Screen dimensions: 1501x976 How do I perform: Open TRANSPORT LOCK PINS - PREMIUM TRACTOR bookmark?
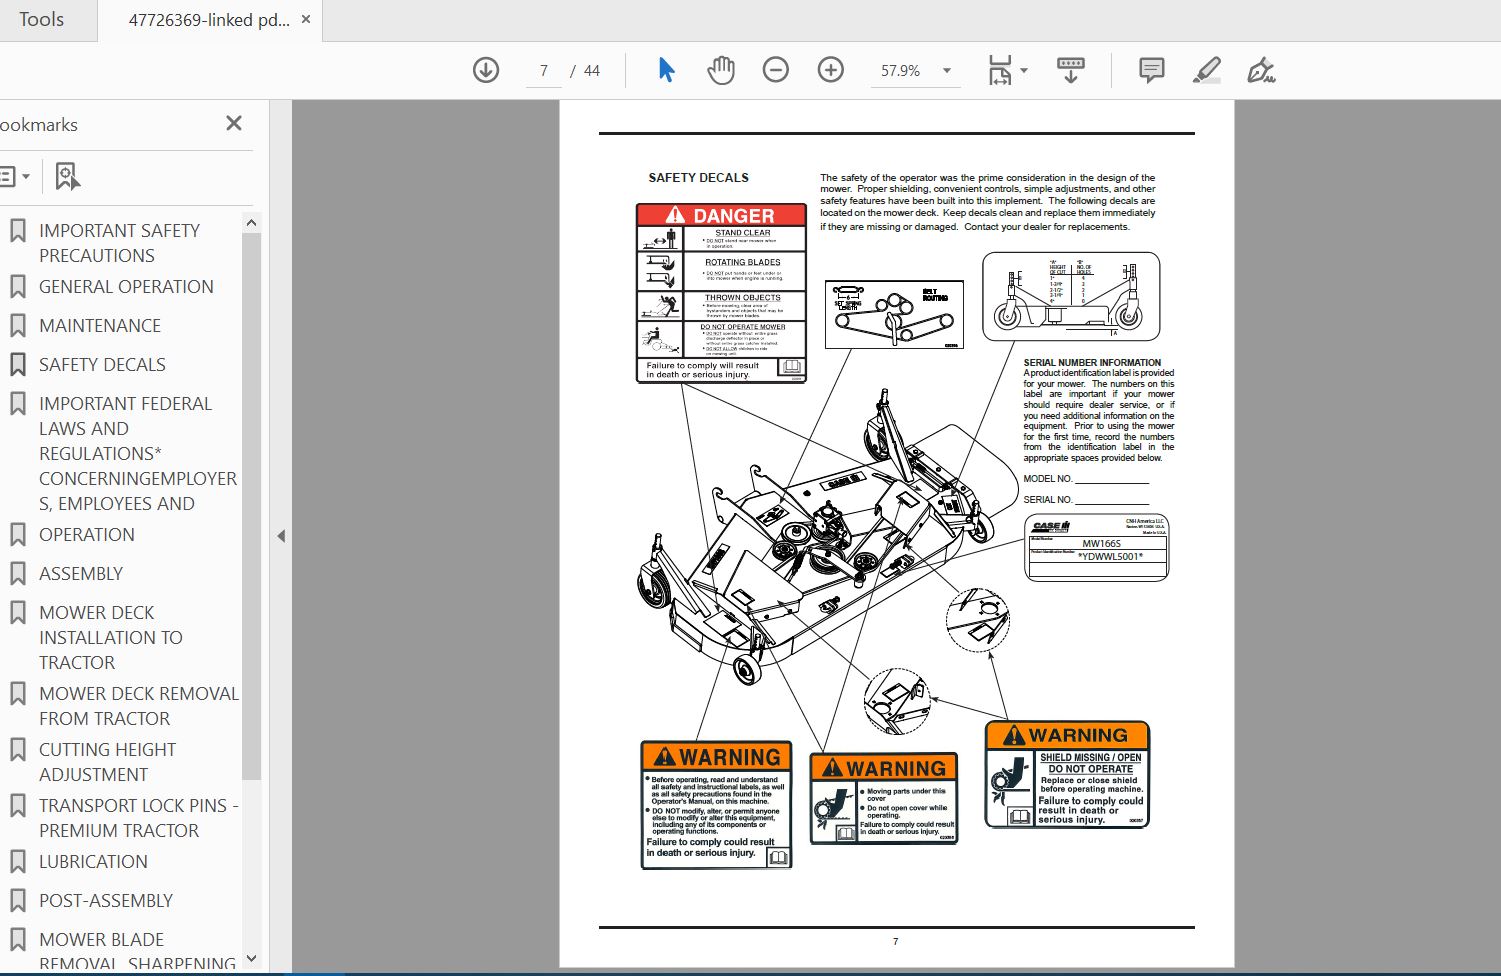[x=139, y=818]
